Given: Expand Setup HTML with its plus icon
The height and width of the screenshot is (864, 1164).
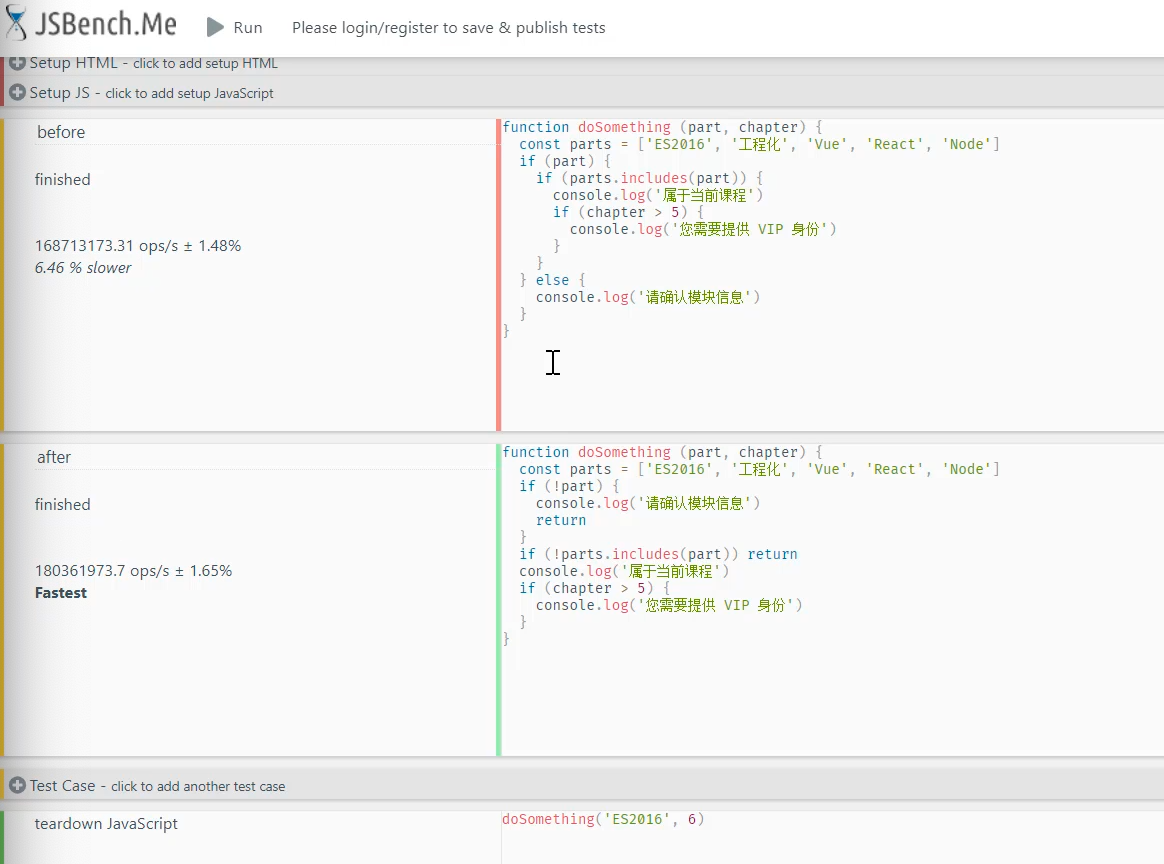Looking at the screenshot, I should coord(18,63).
